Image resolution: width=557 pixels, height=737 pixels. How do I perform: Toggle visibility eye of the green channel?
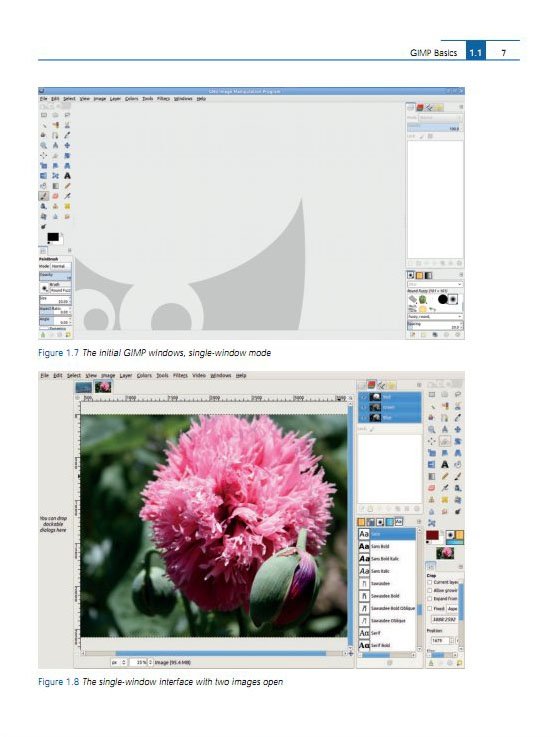pyautogui.click(x=363, y=407)
